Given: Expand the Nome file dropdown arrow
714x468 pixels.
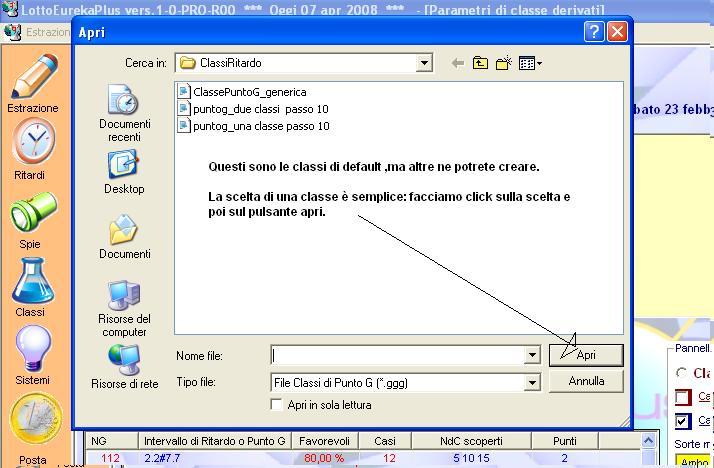Looking at the screenshot, I should (x=531, y=355).
